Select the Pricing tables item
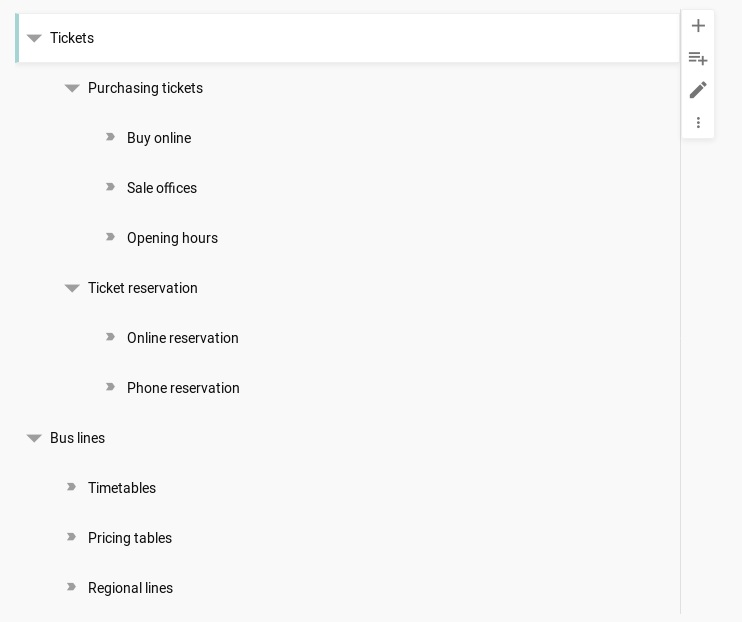Image resolution: width=742 pixels, height=622 pixels. (130, 538)
